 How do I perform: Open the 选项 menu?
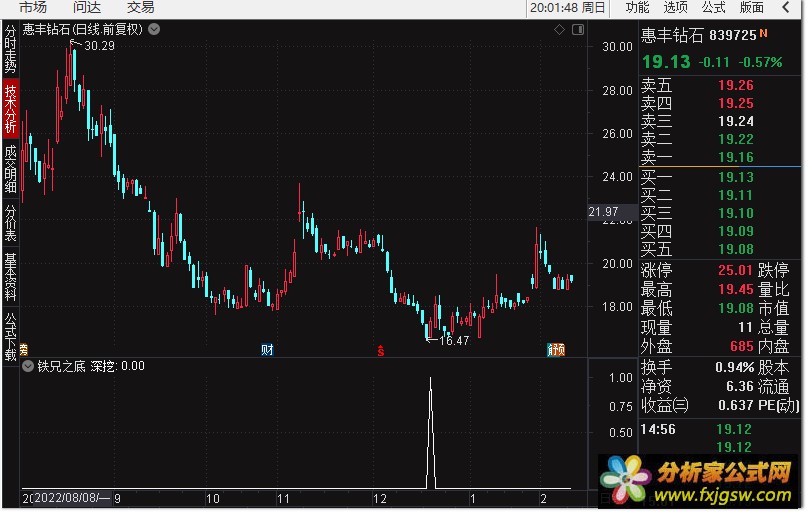tap(676, 7)
